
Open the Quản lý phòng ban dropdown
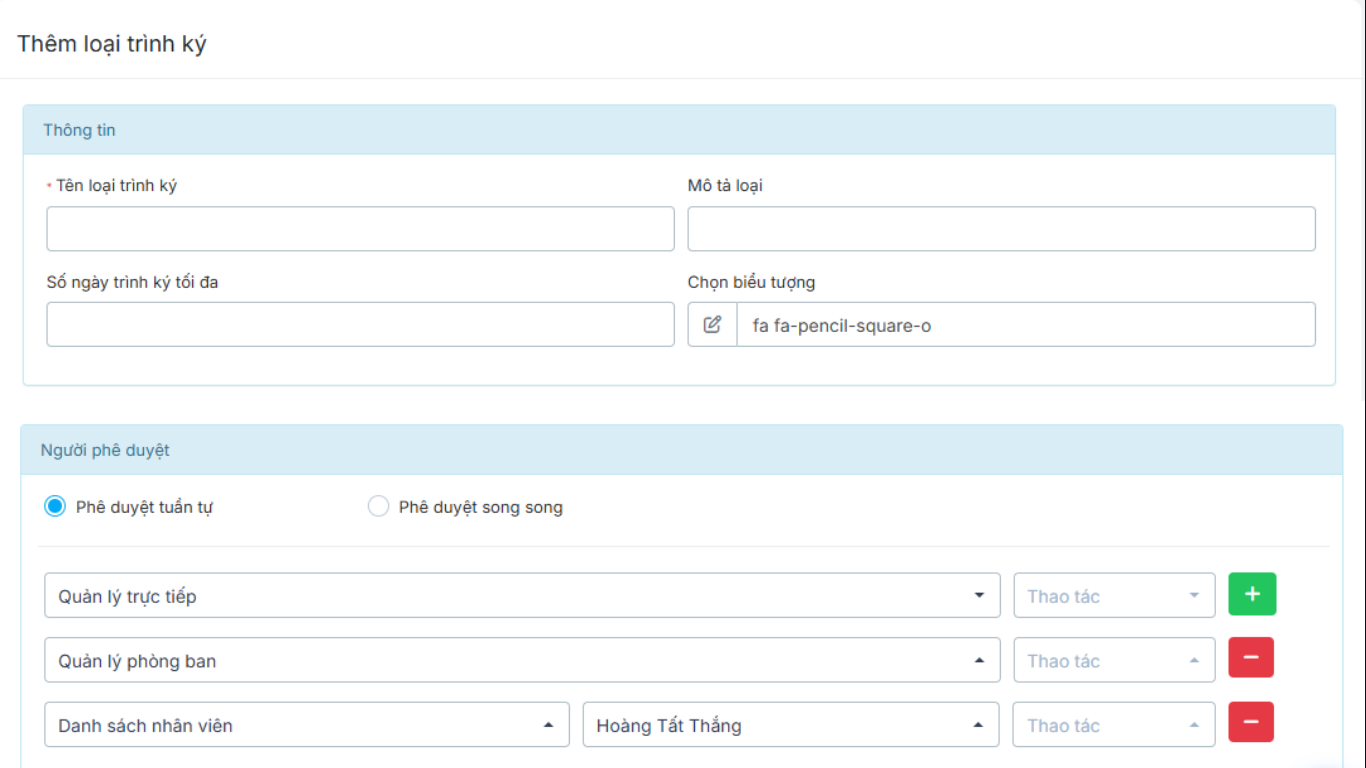522,661
